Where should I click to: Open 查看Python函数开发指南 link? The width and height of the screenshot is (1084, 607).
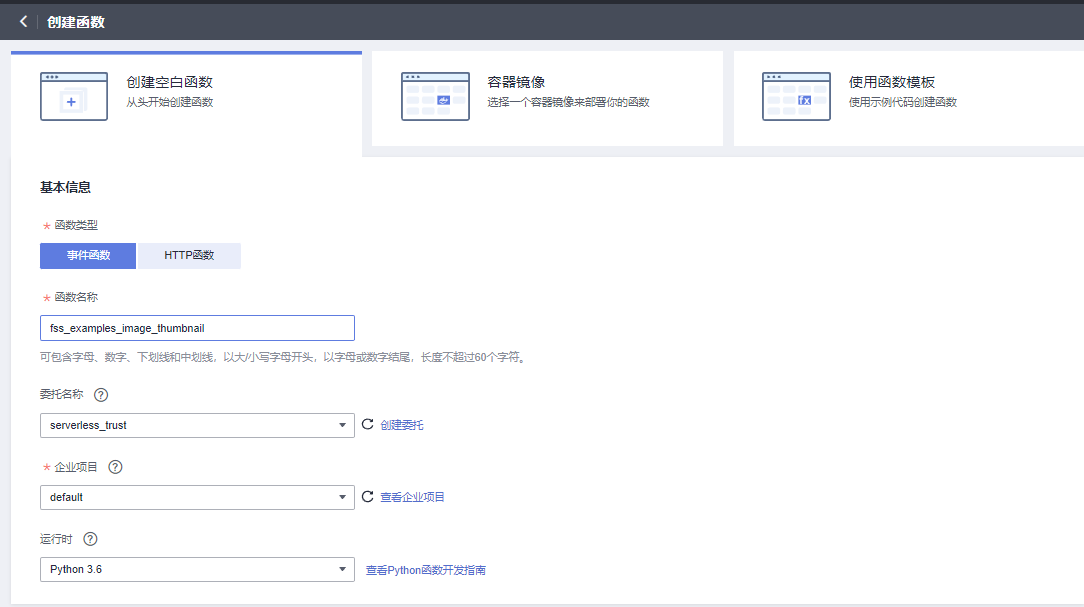click(426, 570)
